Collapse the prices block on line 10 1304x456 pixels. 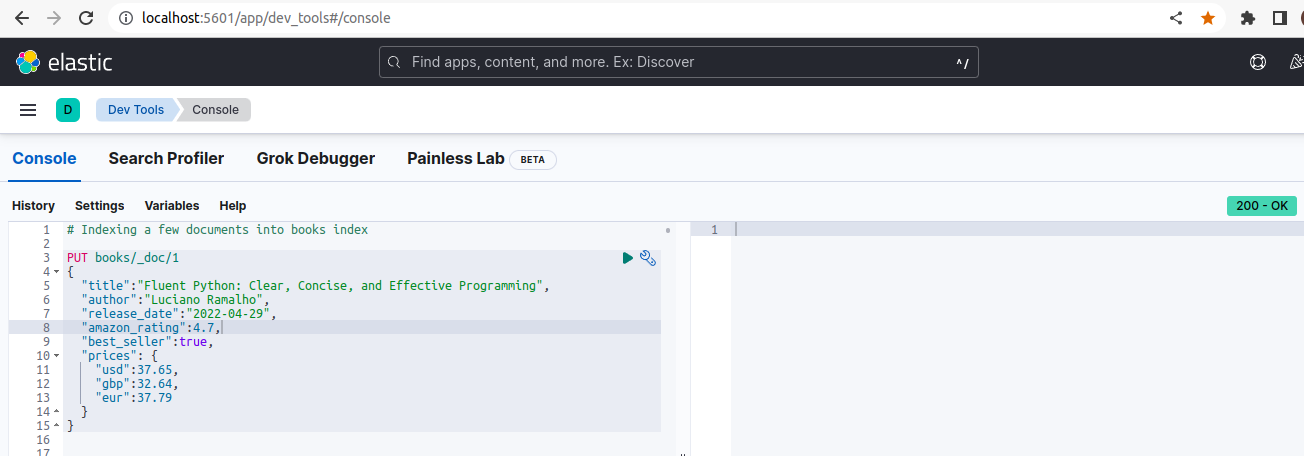click(56, 356)
